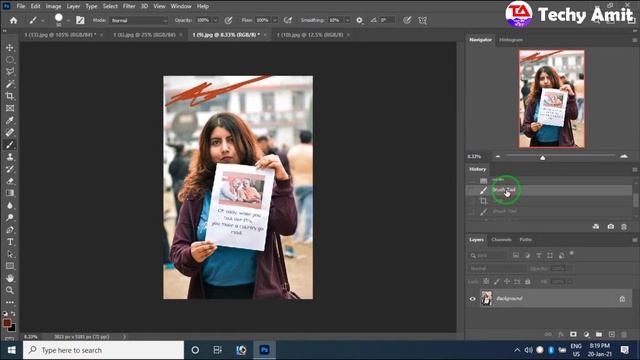Open layer blend mode Normal dropdown

(497, 269)
